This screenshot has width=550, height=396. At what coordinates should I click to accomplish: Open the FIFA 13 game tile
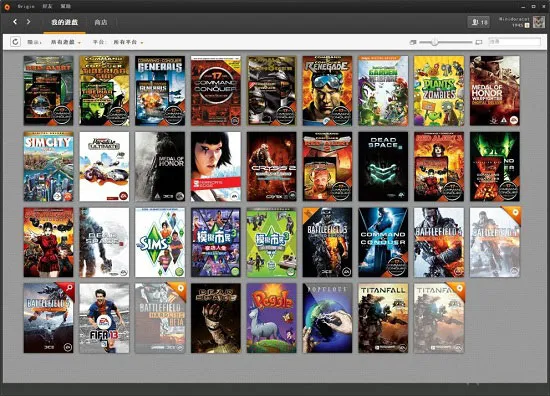click(x=104, y=318)
